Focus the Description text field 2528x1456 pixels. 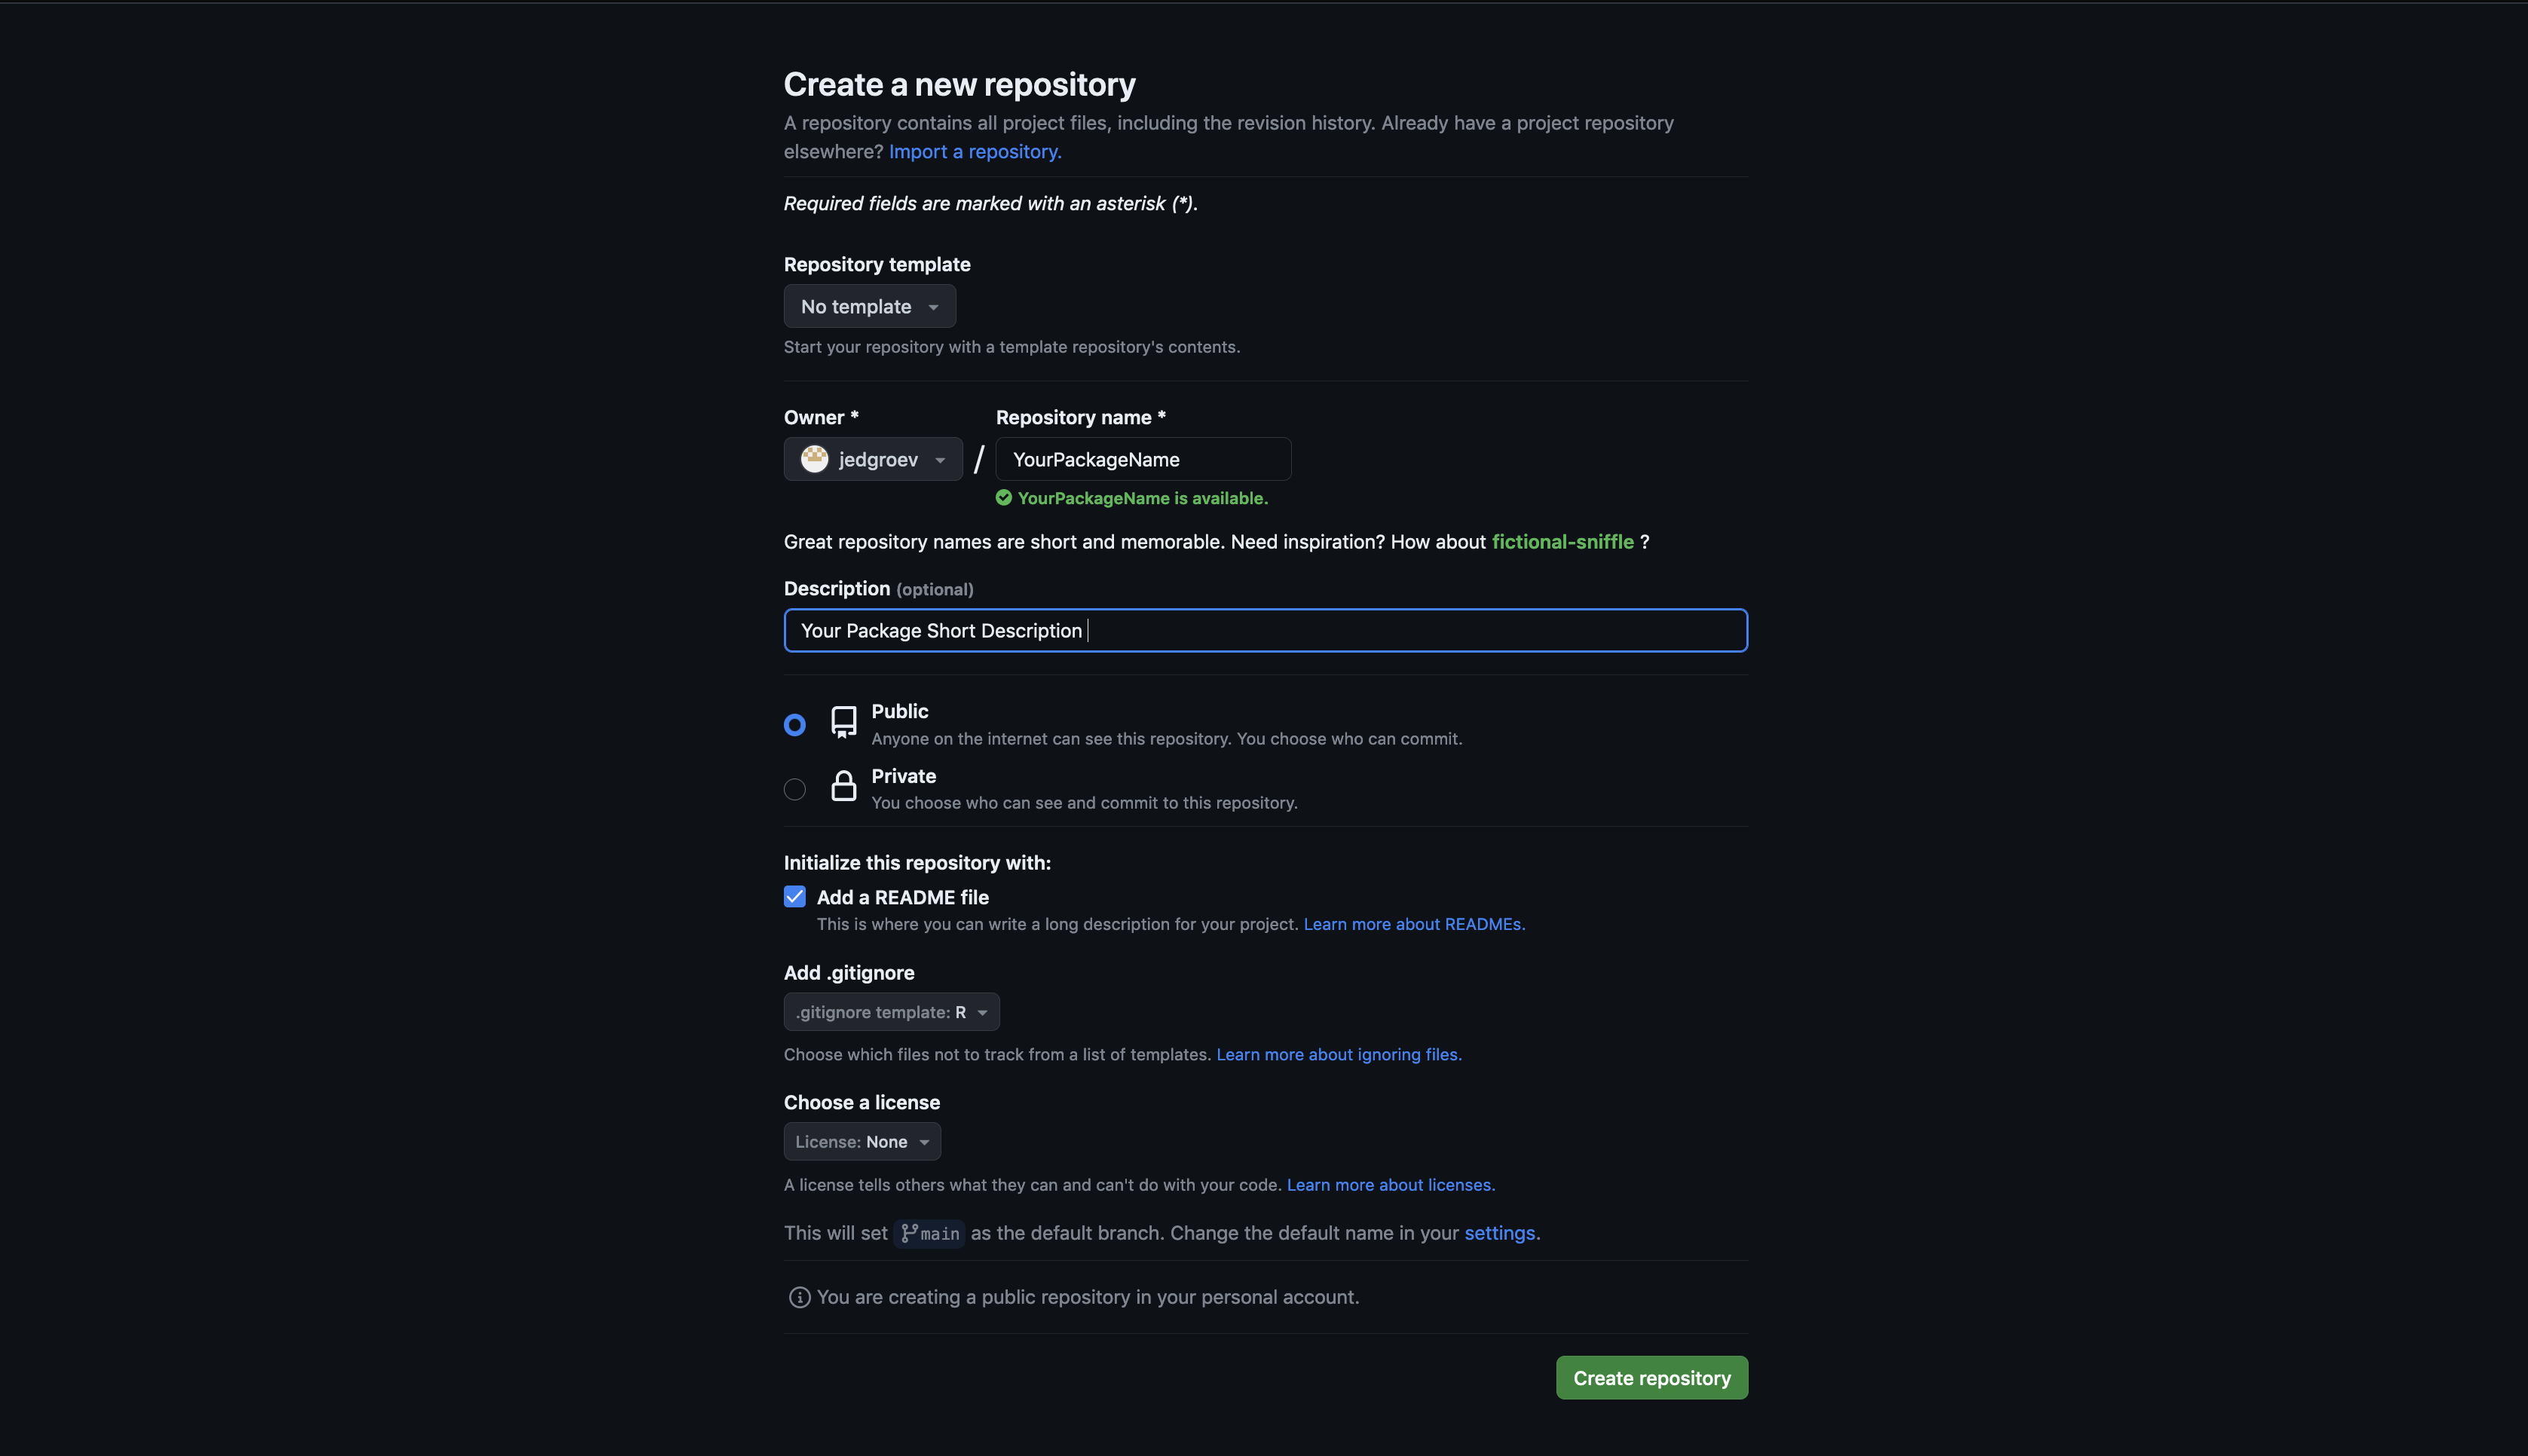click(1265, 631)
